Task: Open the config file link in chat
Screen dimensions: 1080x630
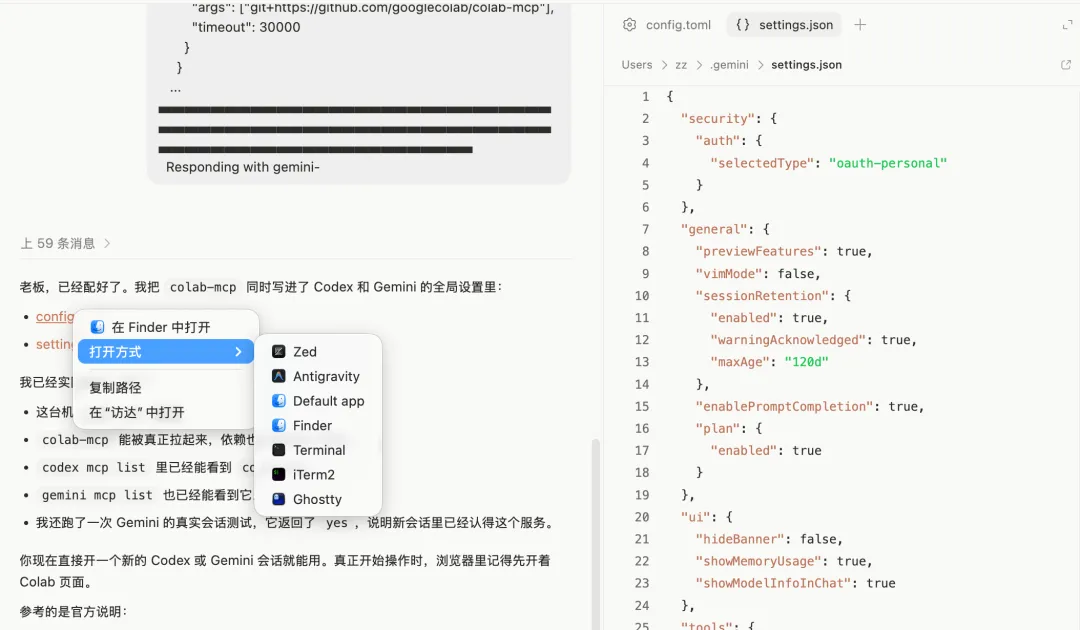Action: [54, 316]
